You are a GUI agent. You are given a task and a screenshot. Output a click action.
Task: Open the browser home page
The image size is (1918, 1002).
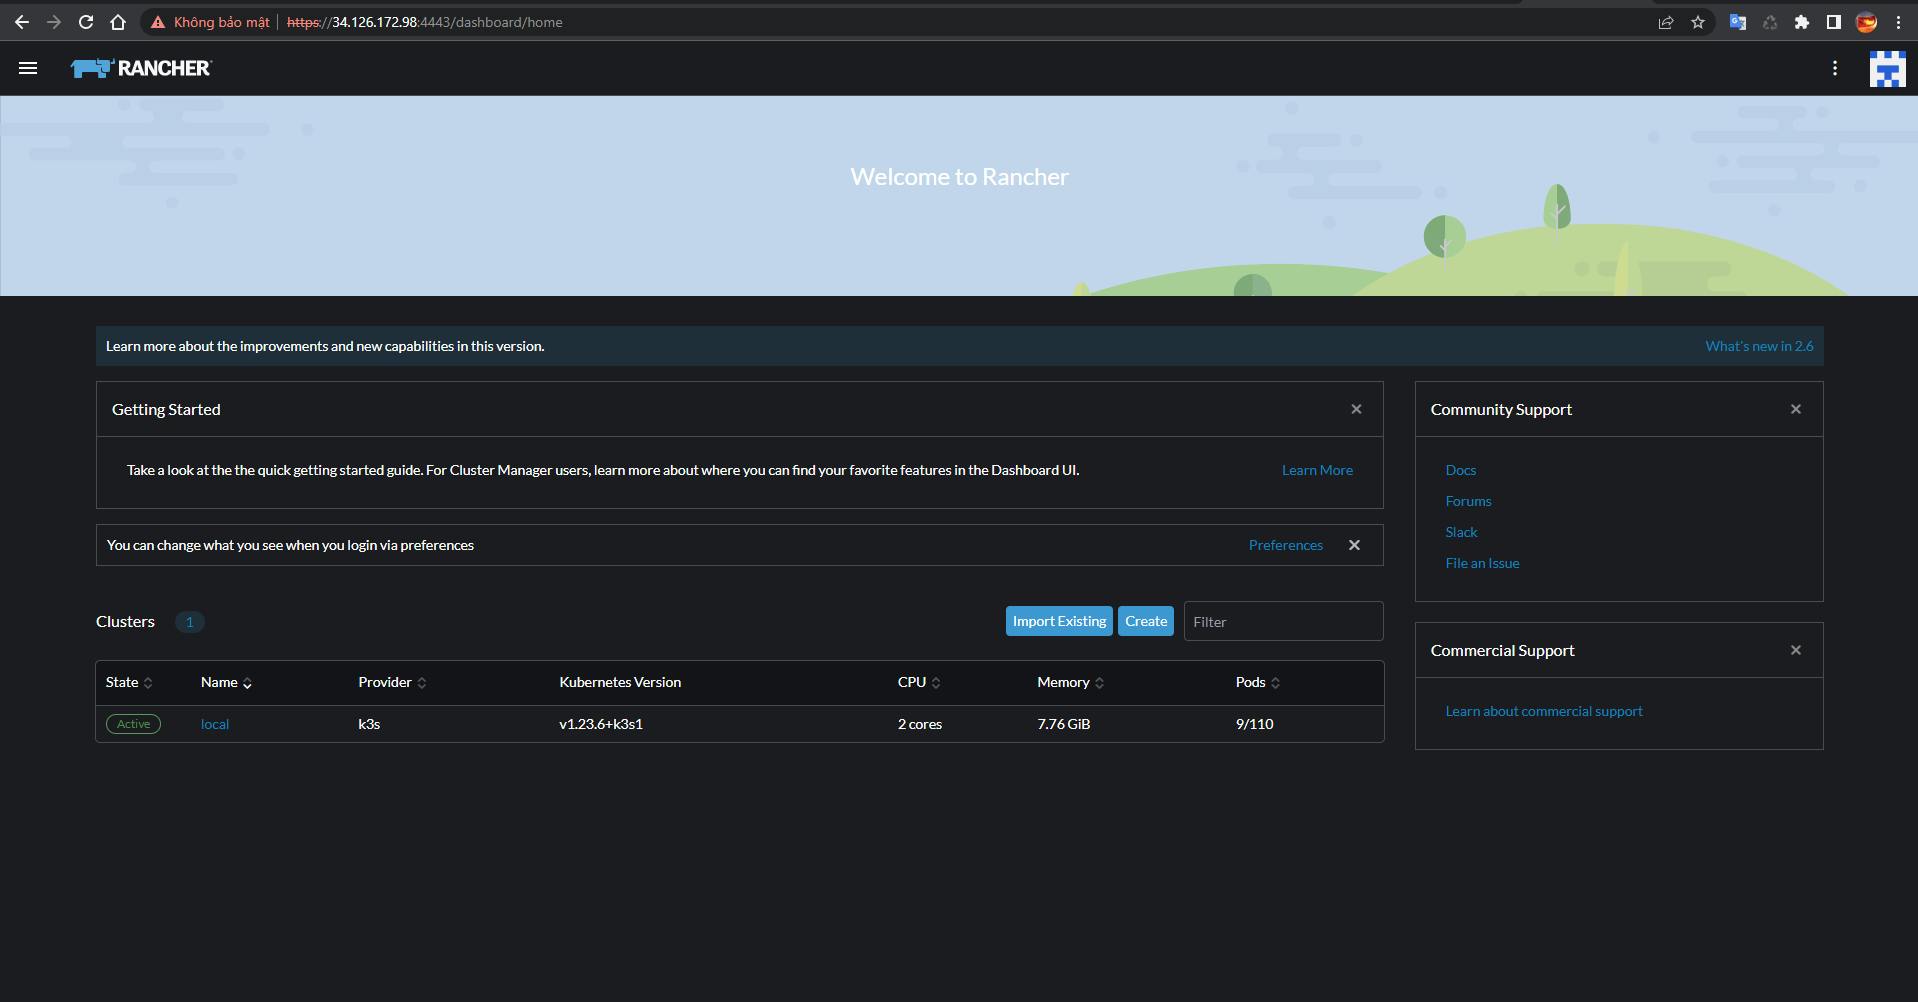click(118, 22)
